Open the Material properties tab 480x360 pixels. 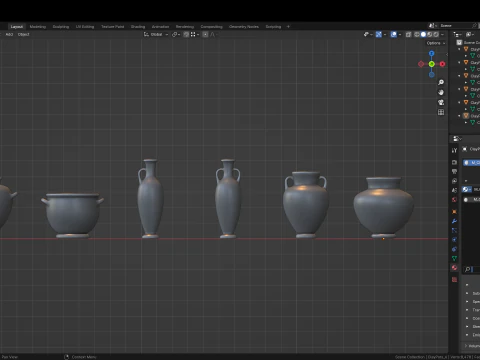(x=454, y=268)
